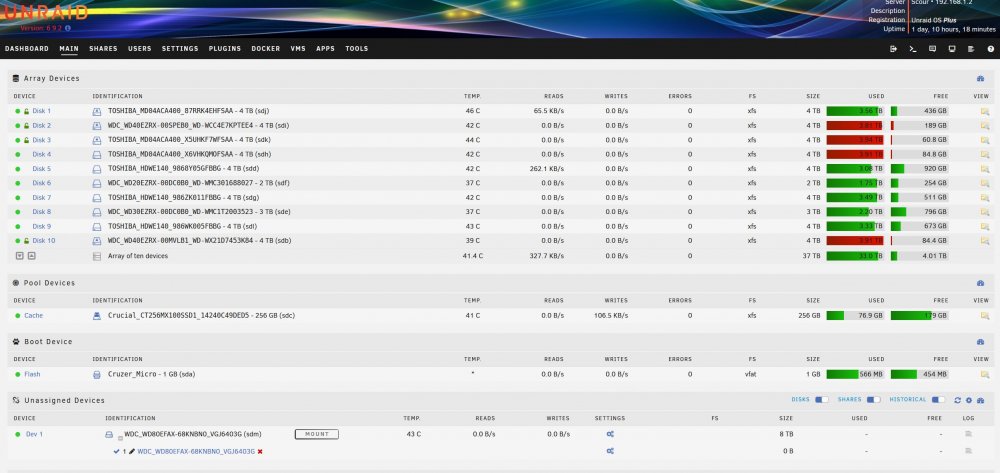
Task: Click Disk 5 green used-space bar
Action: tap(855, 169)
